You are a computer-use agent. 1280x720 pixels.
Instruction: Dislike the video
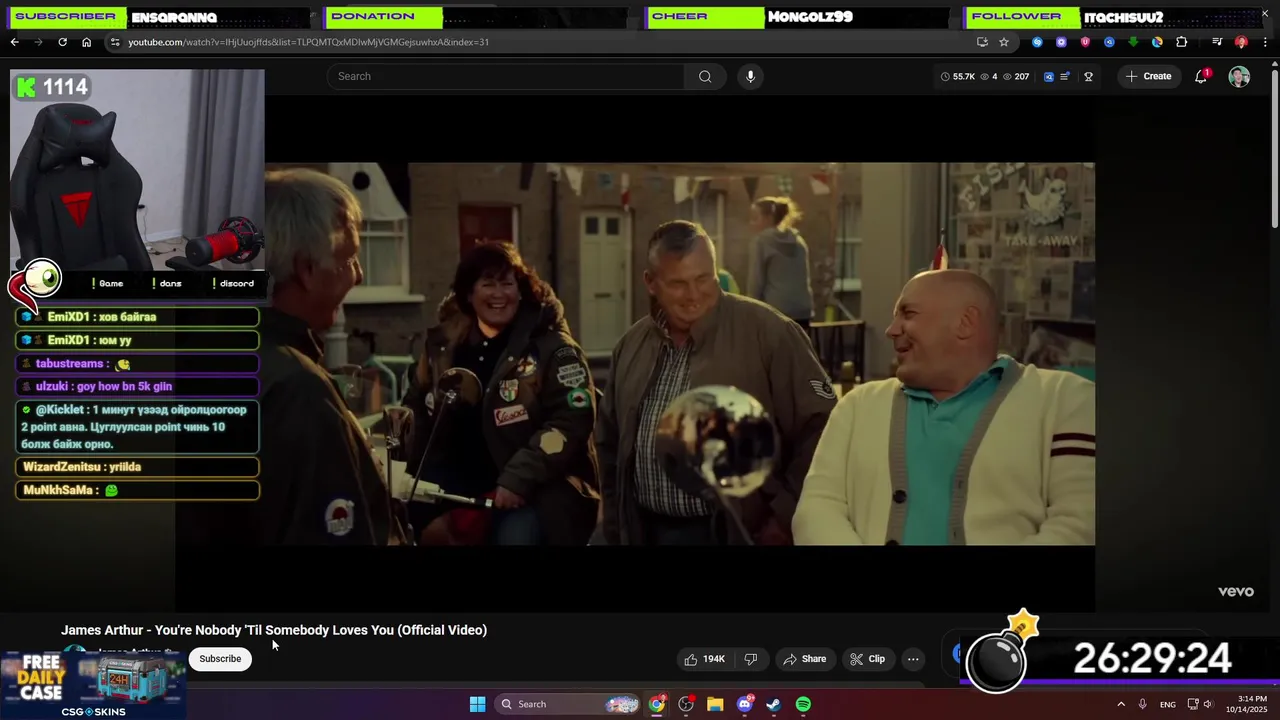click(751, 659)
